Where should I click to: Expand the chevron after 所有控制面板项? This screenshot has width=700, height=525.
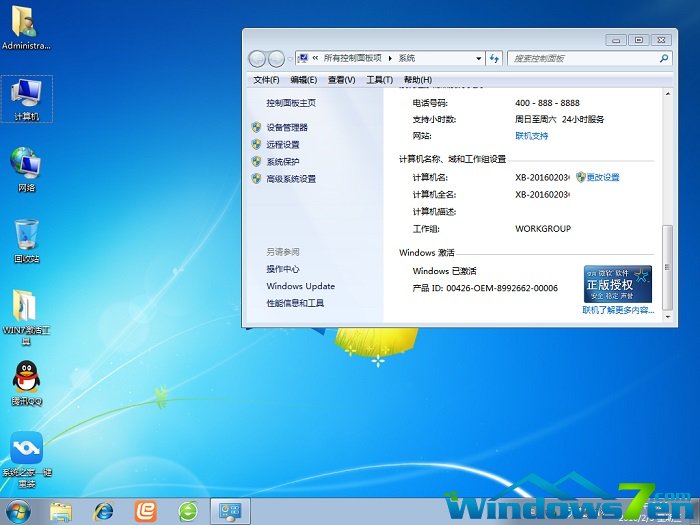click(390, 58)
